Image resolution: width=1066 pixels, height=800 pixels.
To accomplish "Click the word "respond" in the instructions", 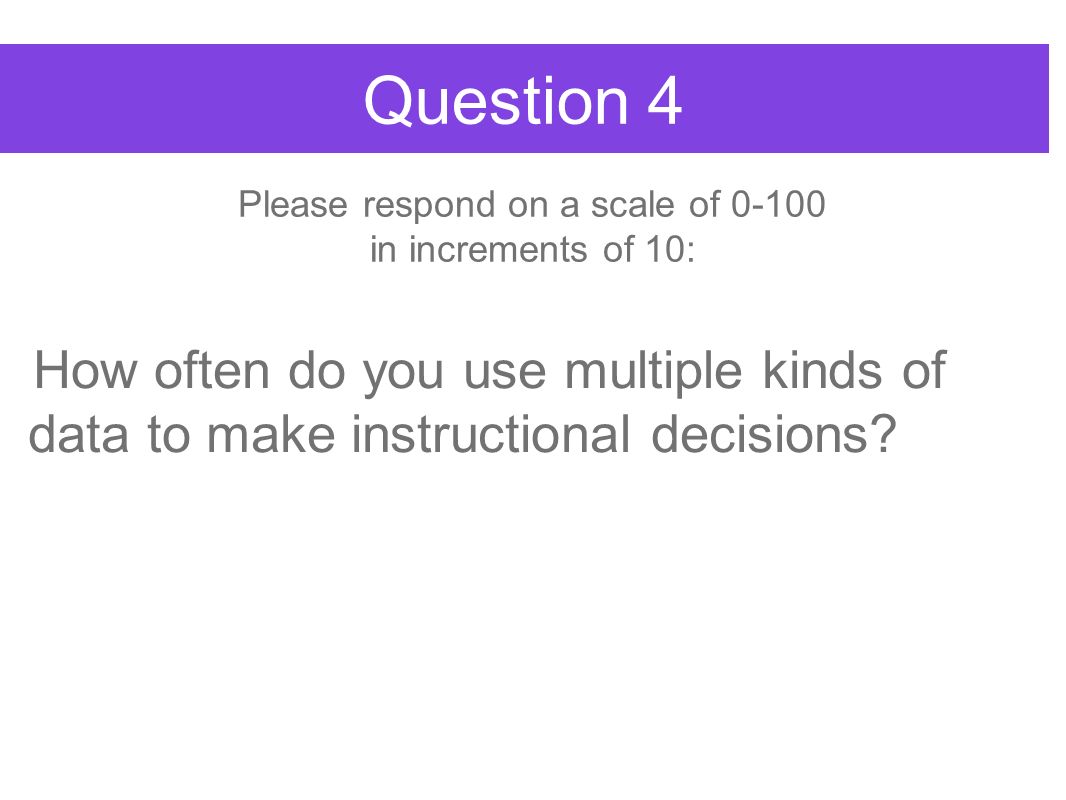I will [x=429, y=206].
